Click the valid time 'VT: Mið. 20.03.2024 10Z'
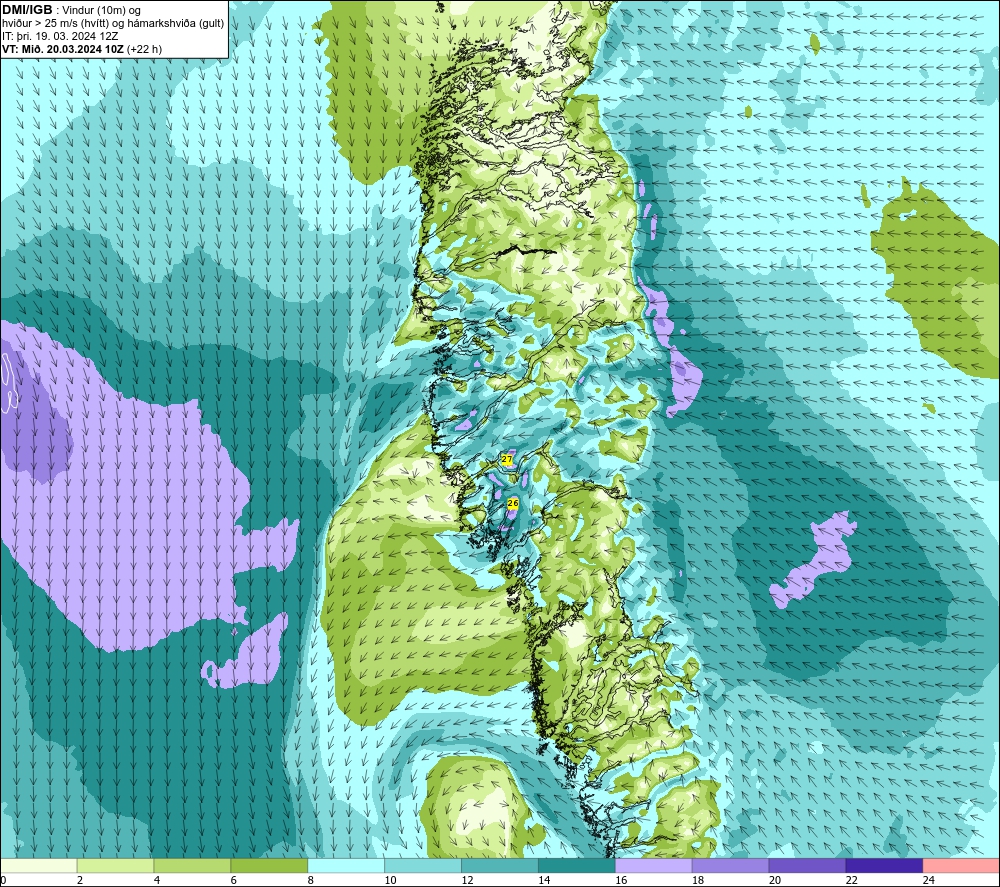The width and height of the screenshot is (1000, 887). (63, 49)
